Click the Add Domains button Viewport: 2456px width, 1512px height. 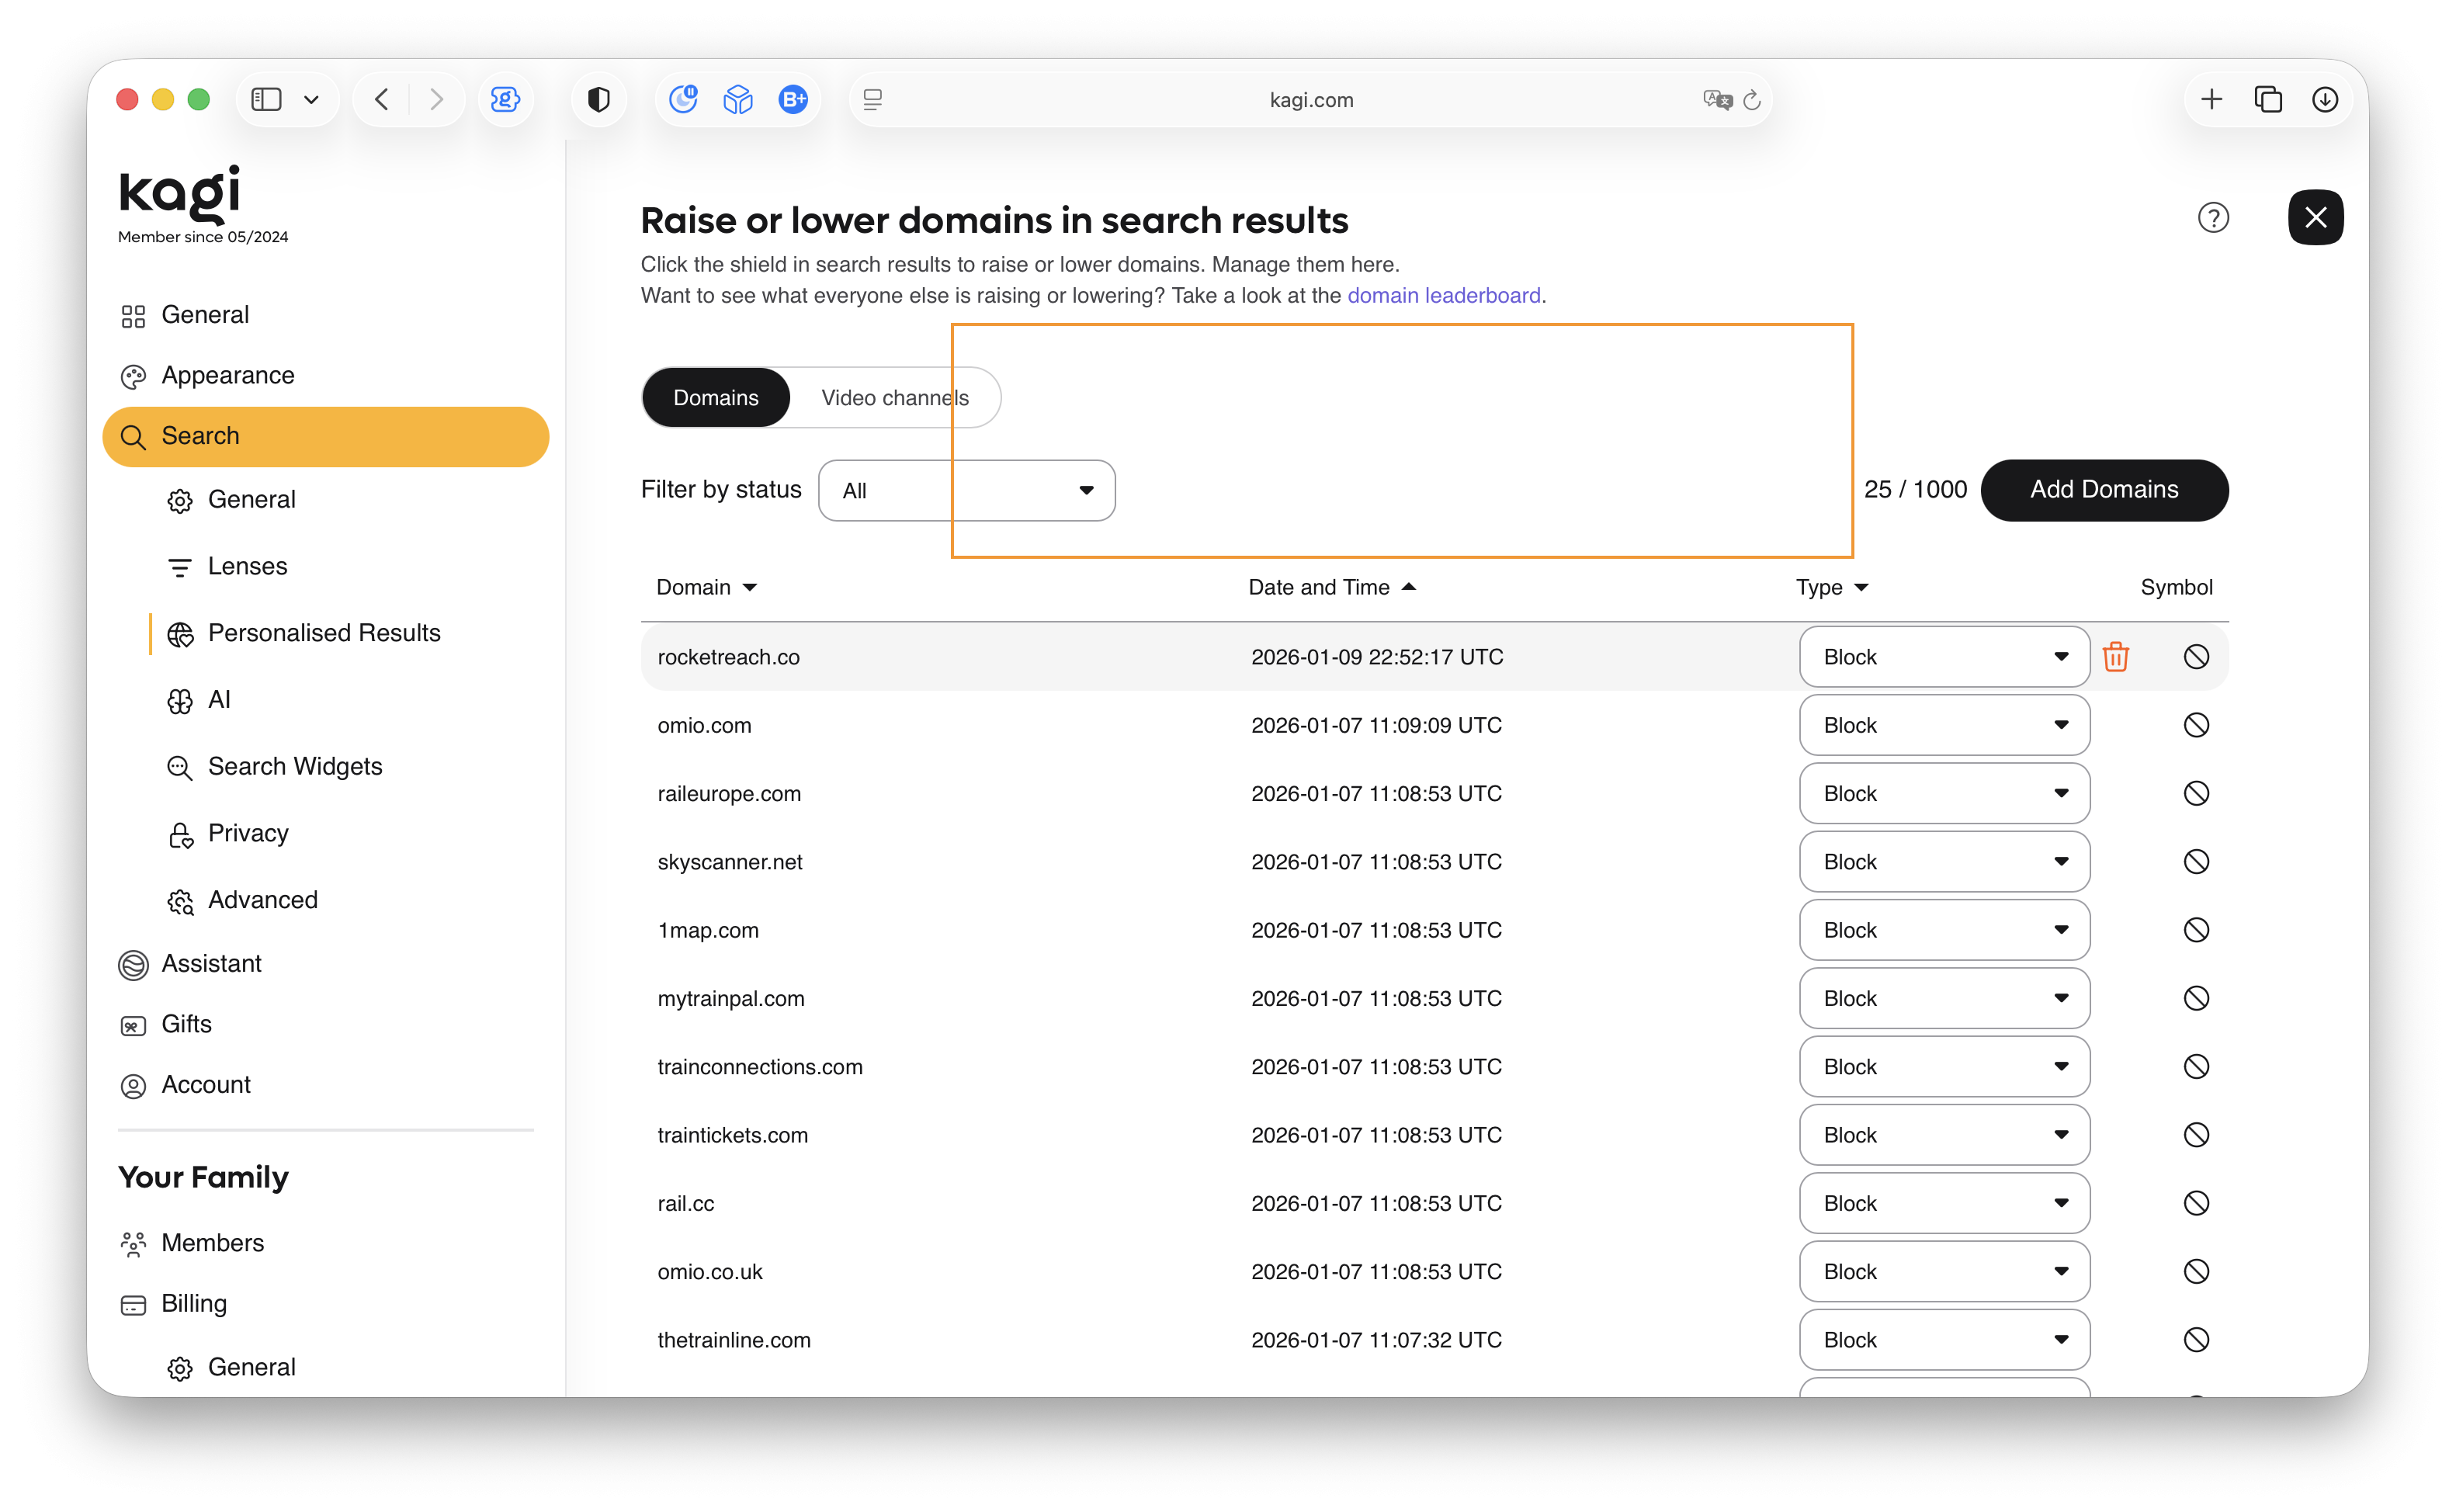pos(2104,490)
